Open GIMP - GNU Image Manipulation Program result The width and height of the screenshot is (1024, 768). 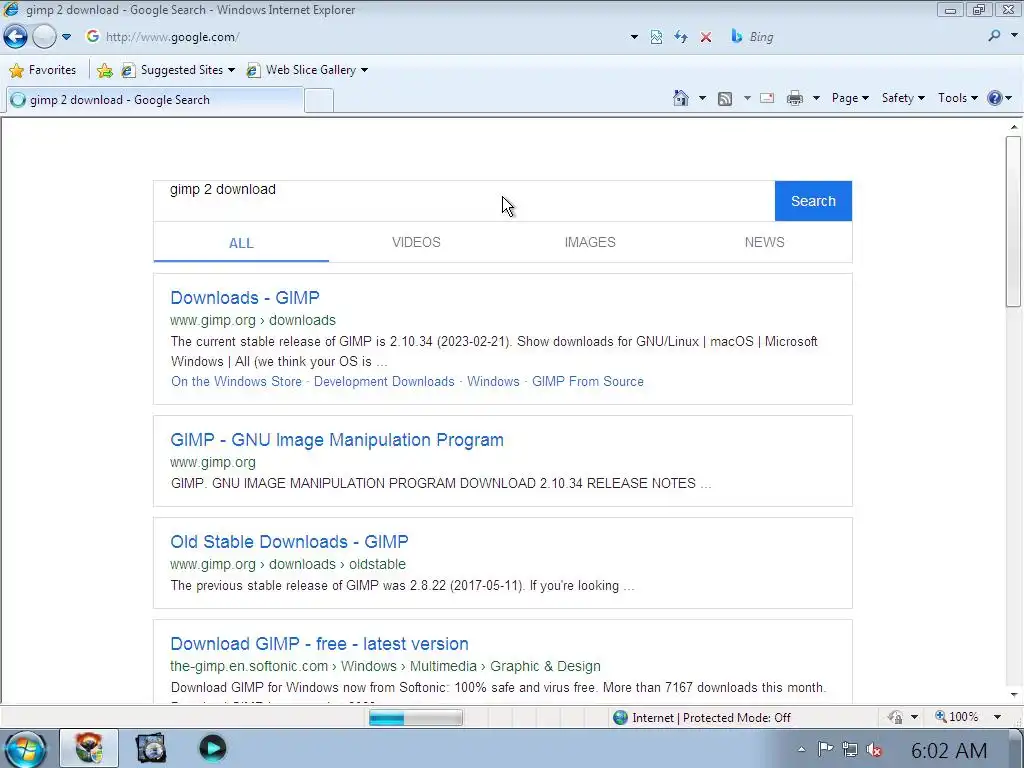coord(337,440)
